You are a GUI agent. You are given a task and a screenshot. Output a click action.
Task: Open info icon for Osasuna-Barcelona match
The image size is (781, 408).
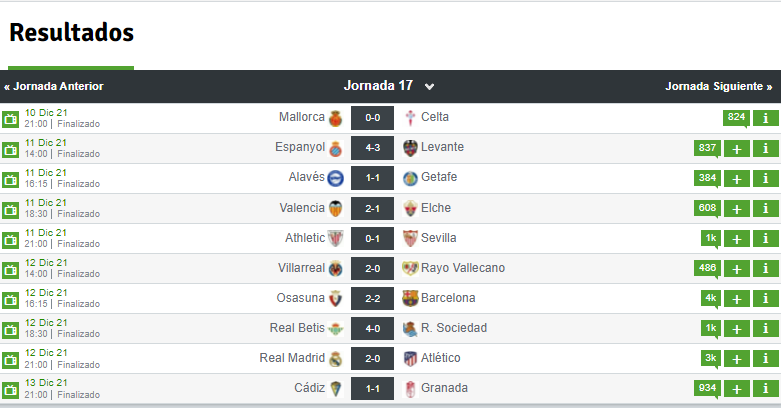(x=766, y=298)
